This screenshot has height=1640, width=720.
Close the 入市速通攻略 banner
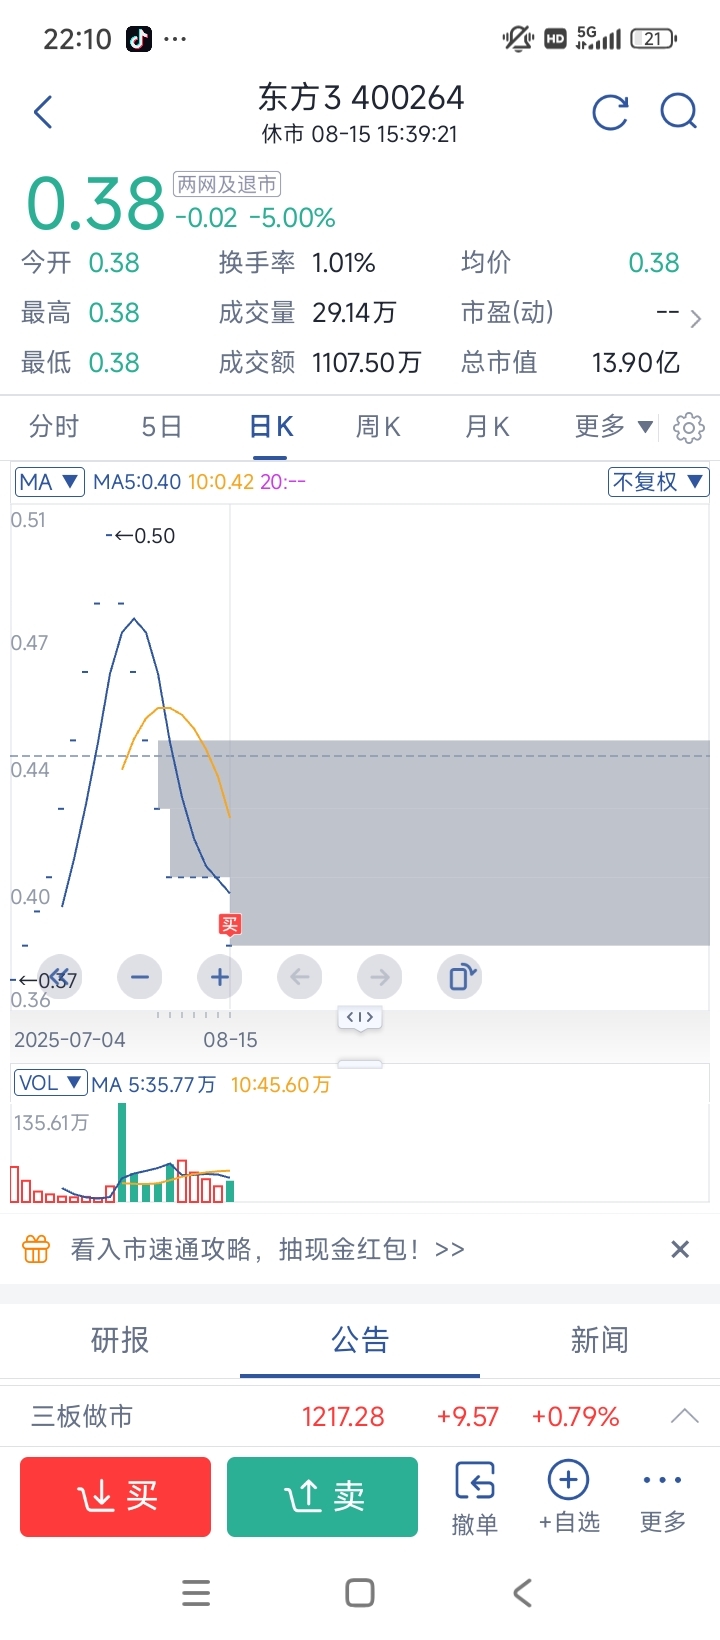(680, 1249)
